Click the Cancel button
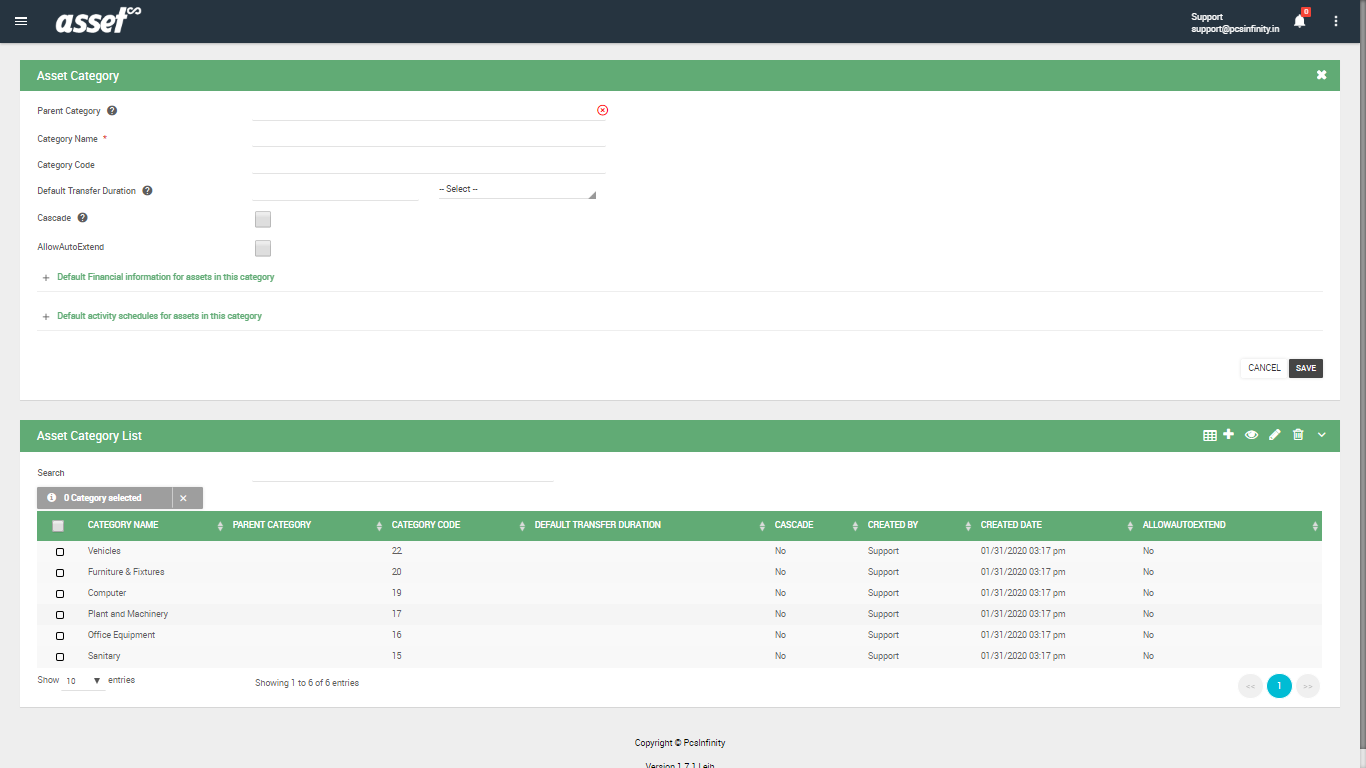This screenshot has height=768, width=1366. pos(1264,368)
